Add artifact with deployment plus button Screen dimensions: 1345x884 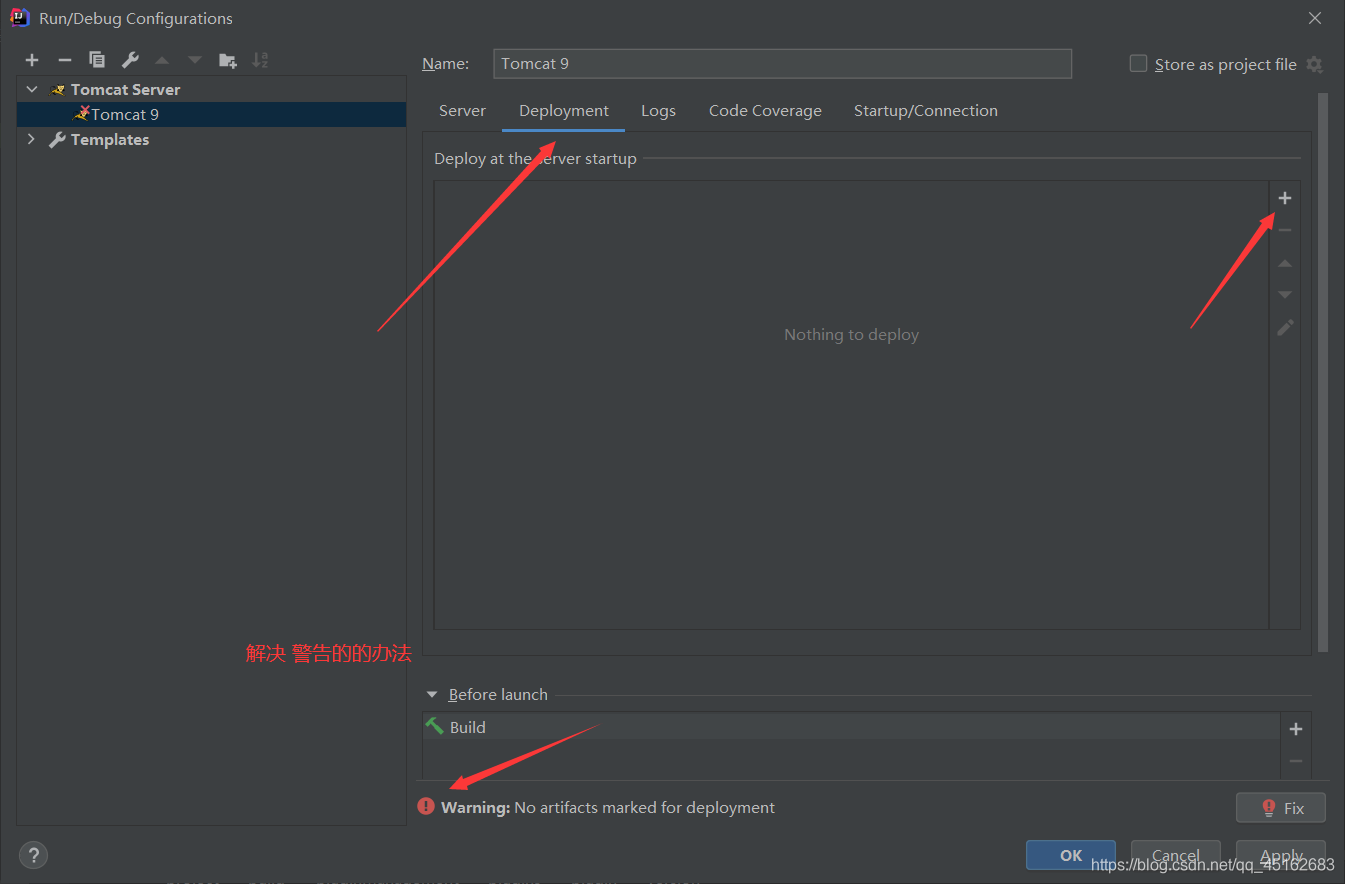(x=1285, y=198)
